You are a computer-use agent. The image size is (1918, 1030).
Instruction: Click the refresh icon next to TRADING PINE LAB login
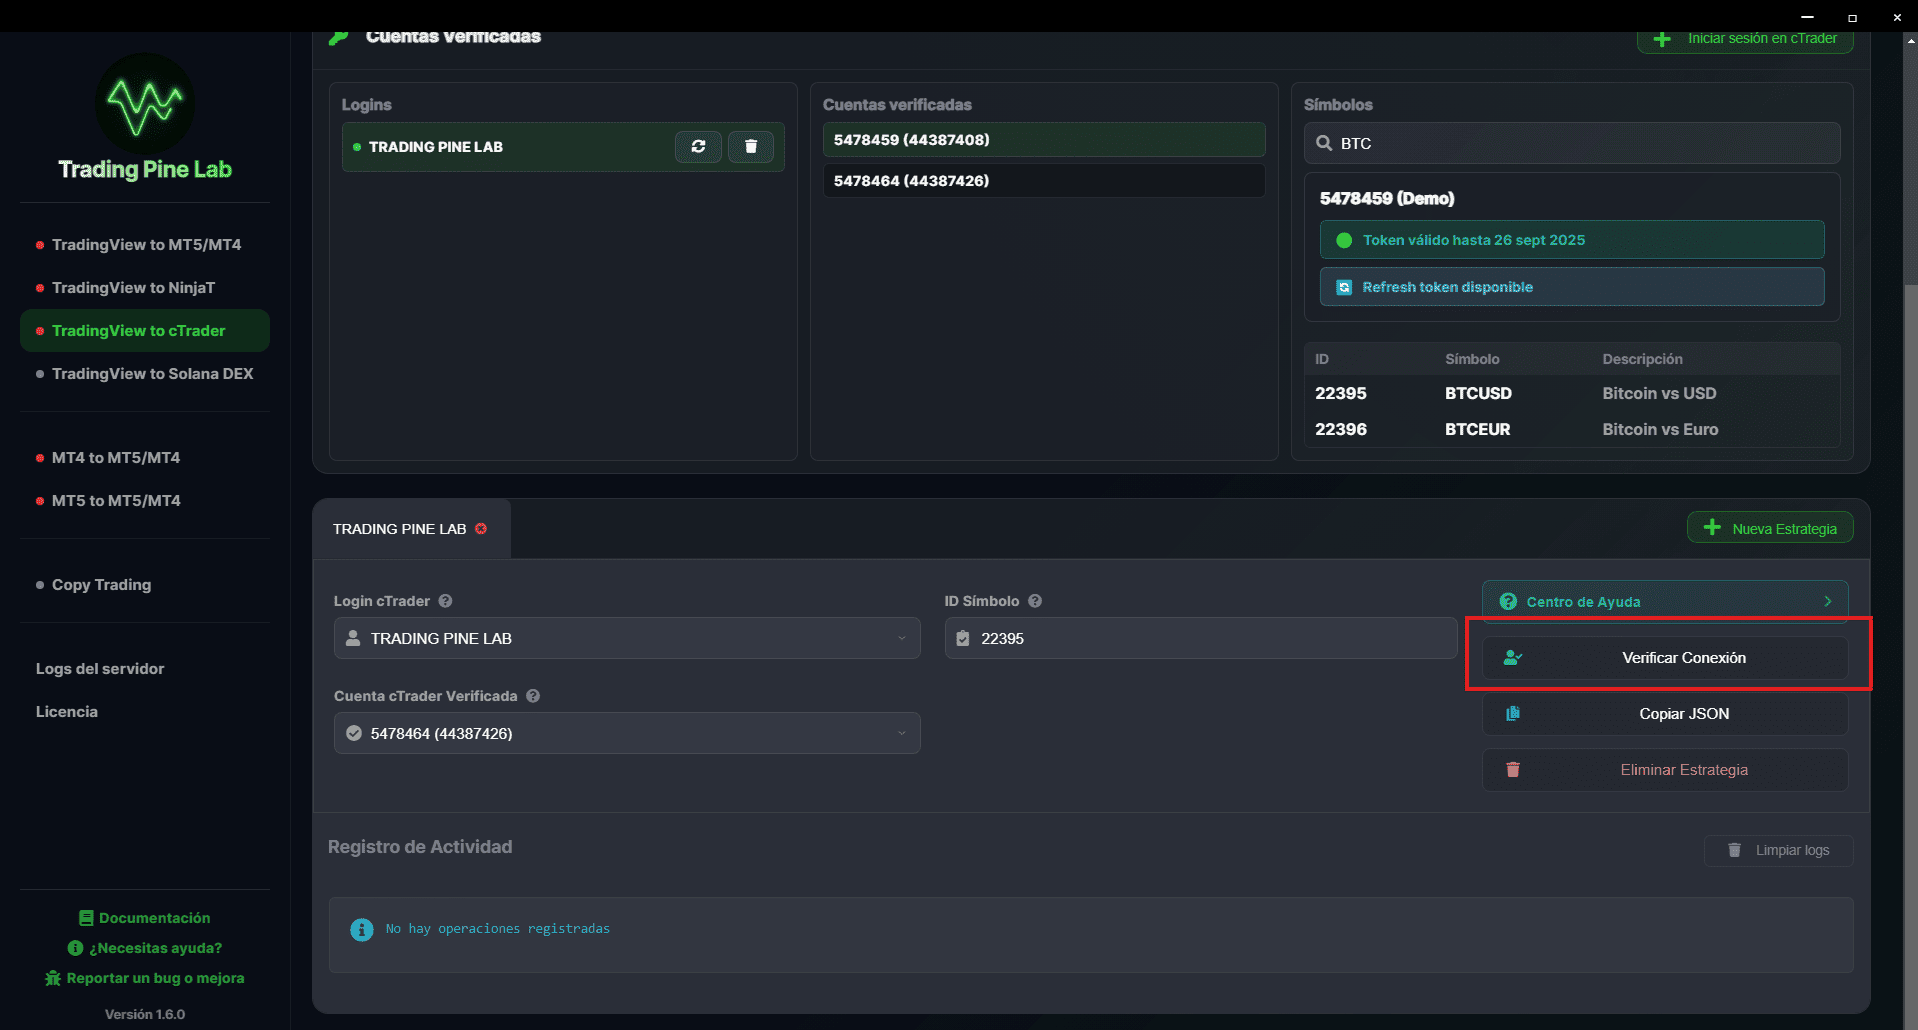(x=698, y=146)
